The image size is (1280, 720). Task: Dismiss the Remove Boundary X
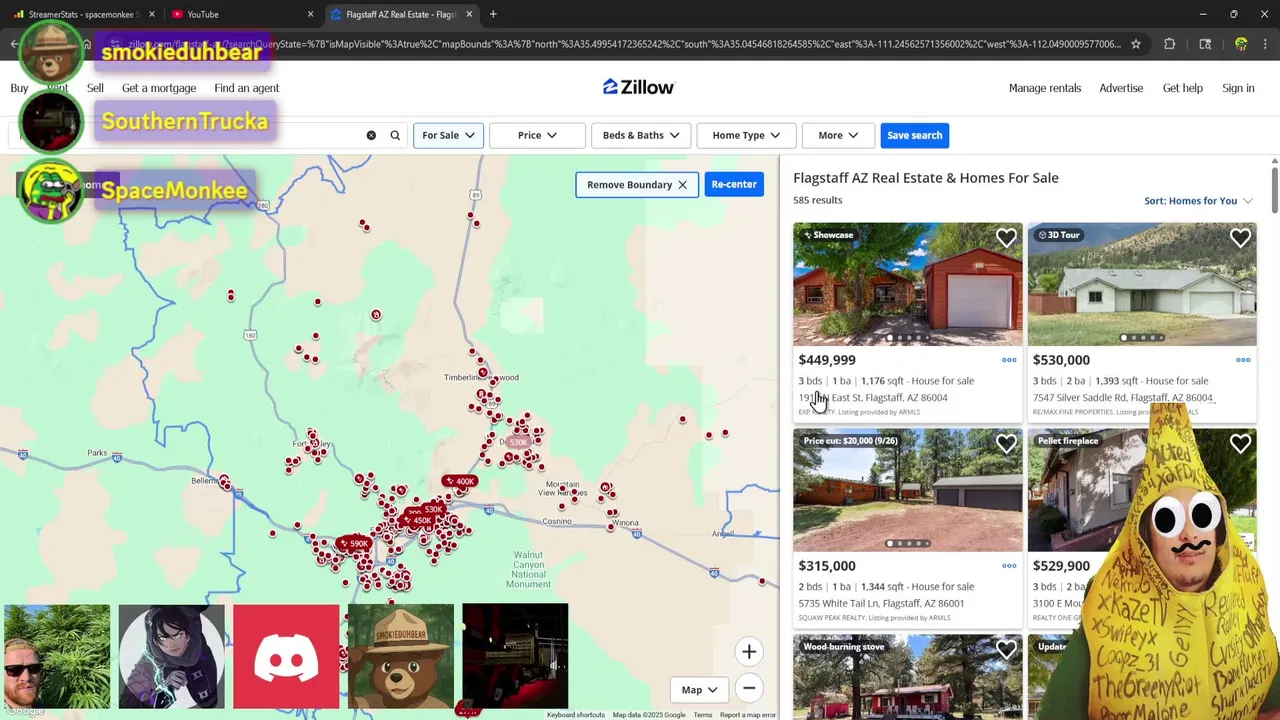pos(682,184)
